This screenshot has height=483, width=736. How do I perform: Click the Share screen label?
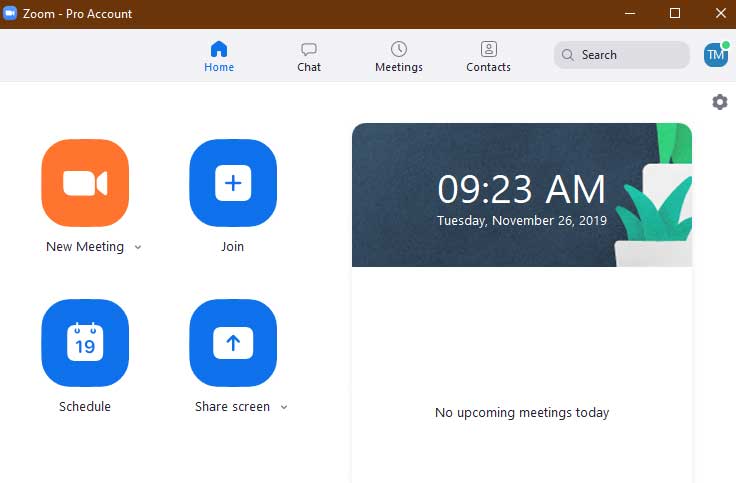[232, 406]
